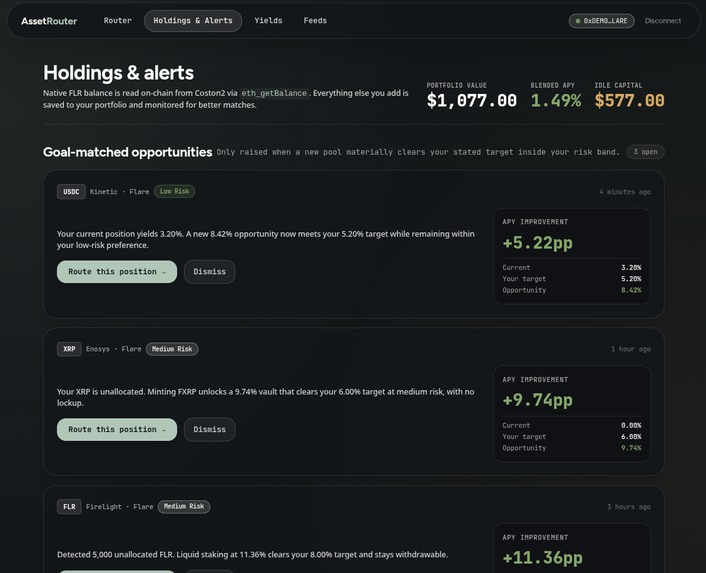Click the 0xDEMO_LARE wallet badge

click(602, 21)
